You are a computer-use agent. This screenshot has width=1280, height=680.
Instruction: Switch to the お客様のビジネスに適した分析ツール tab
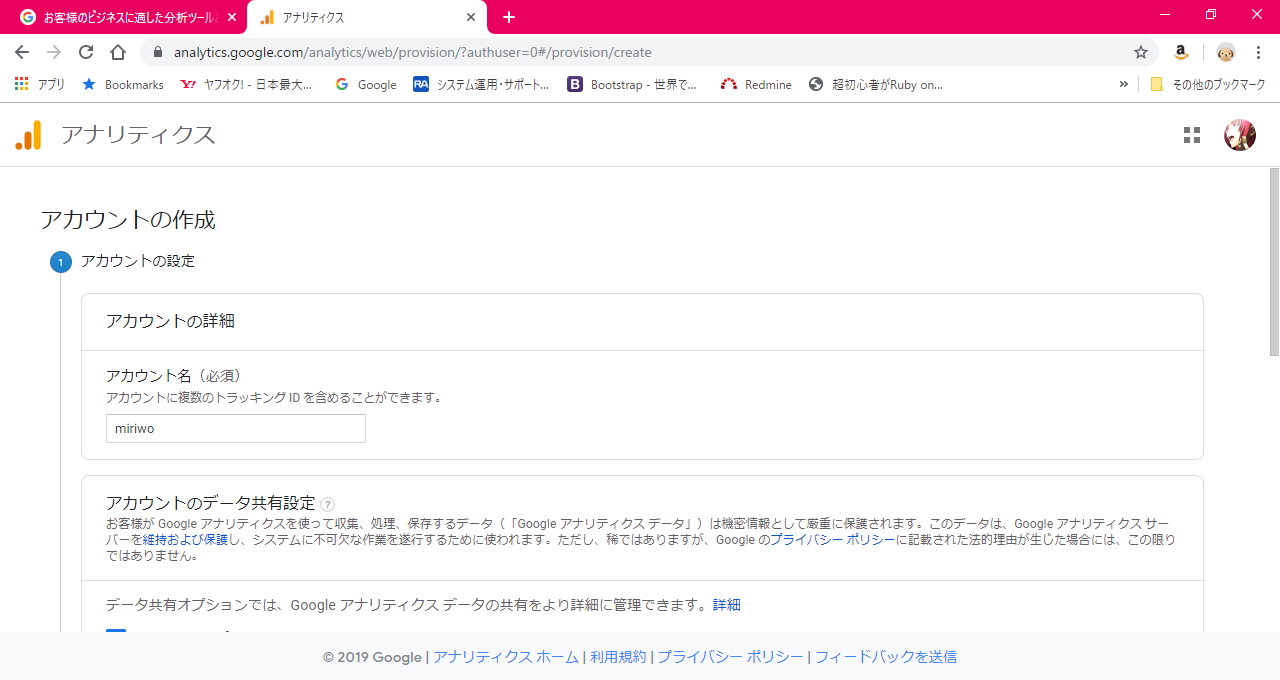tap(120, 16)
